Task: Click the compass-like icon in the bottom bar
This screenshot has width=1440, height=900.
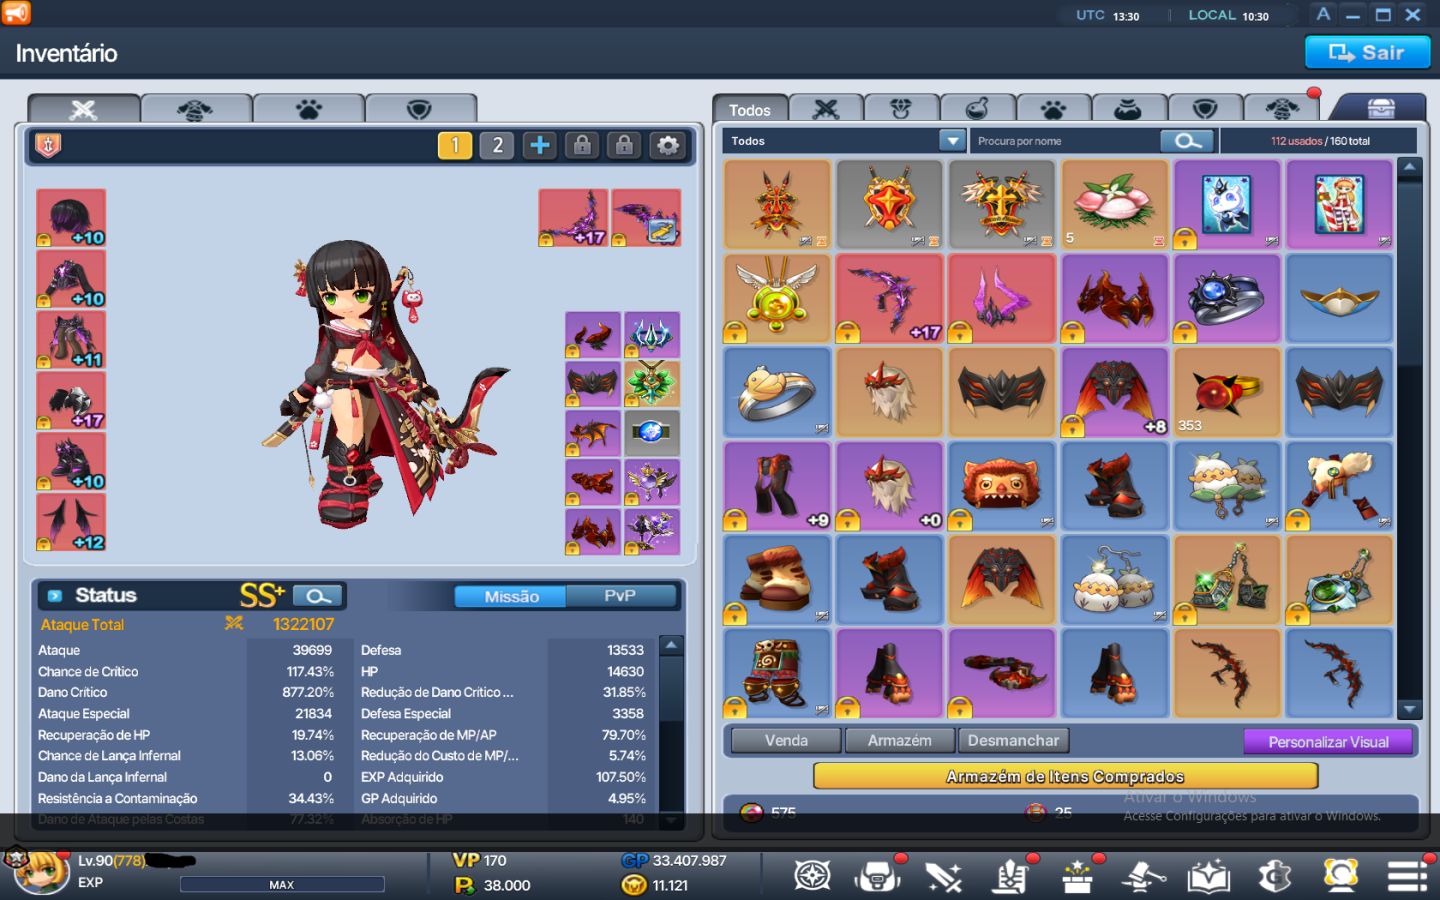Action: click(x=812, y=877)
